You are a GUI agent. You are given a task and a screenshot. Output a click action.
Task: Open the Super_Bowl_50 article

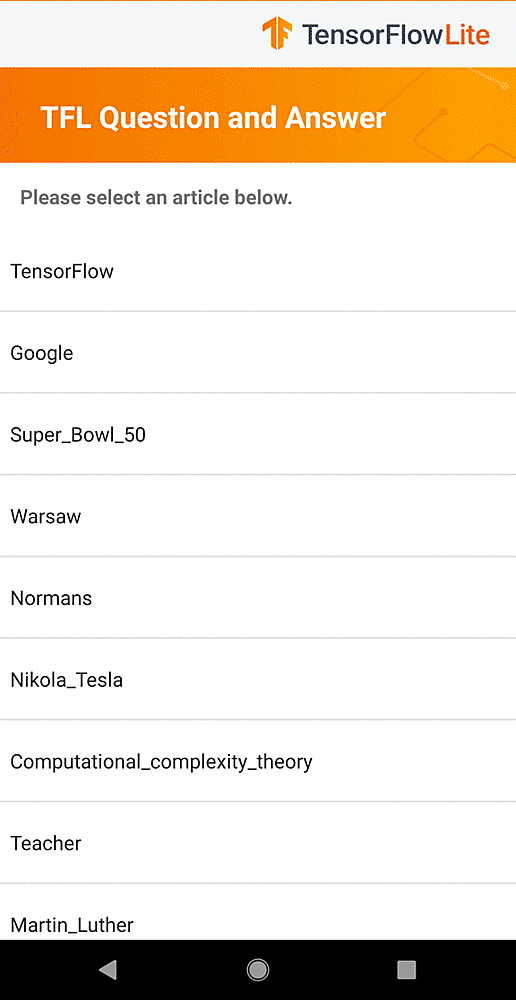point(258,434)
